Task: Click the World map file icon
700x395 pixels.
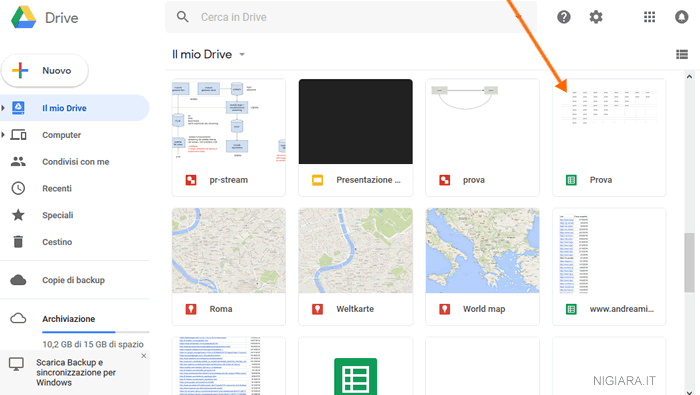Action: point(445,309)
